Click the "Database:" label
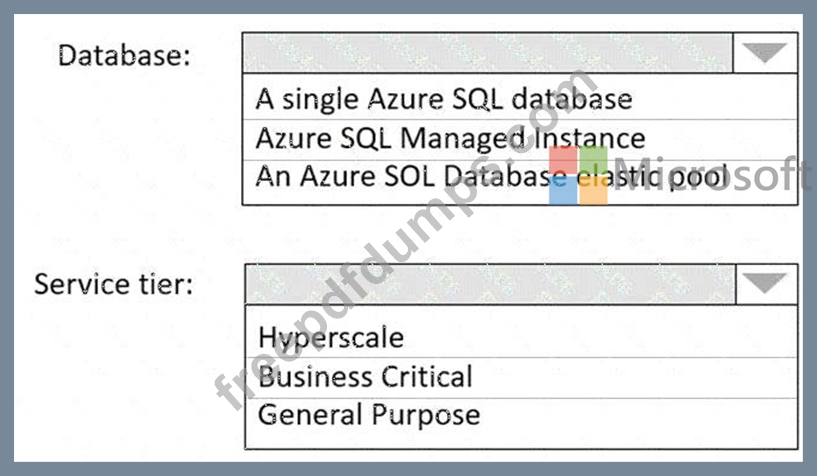 pos(124,55)
